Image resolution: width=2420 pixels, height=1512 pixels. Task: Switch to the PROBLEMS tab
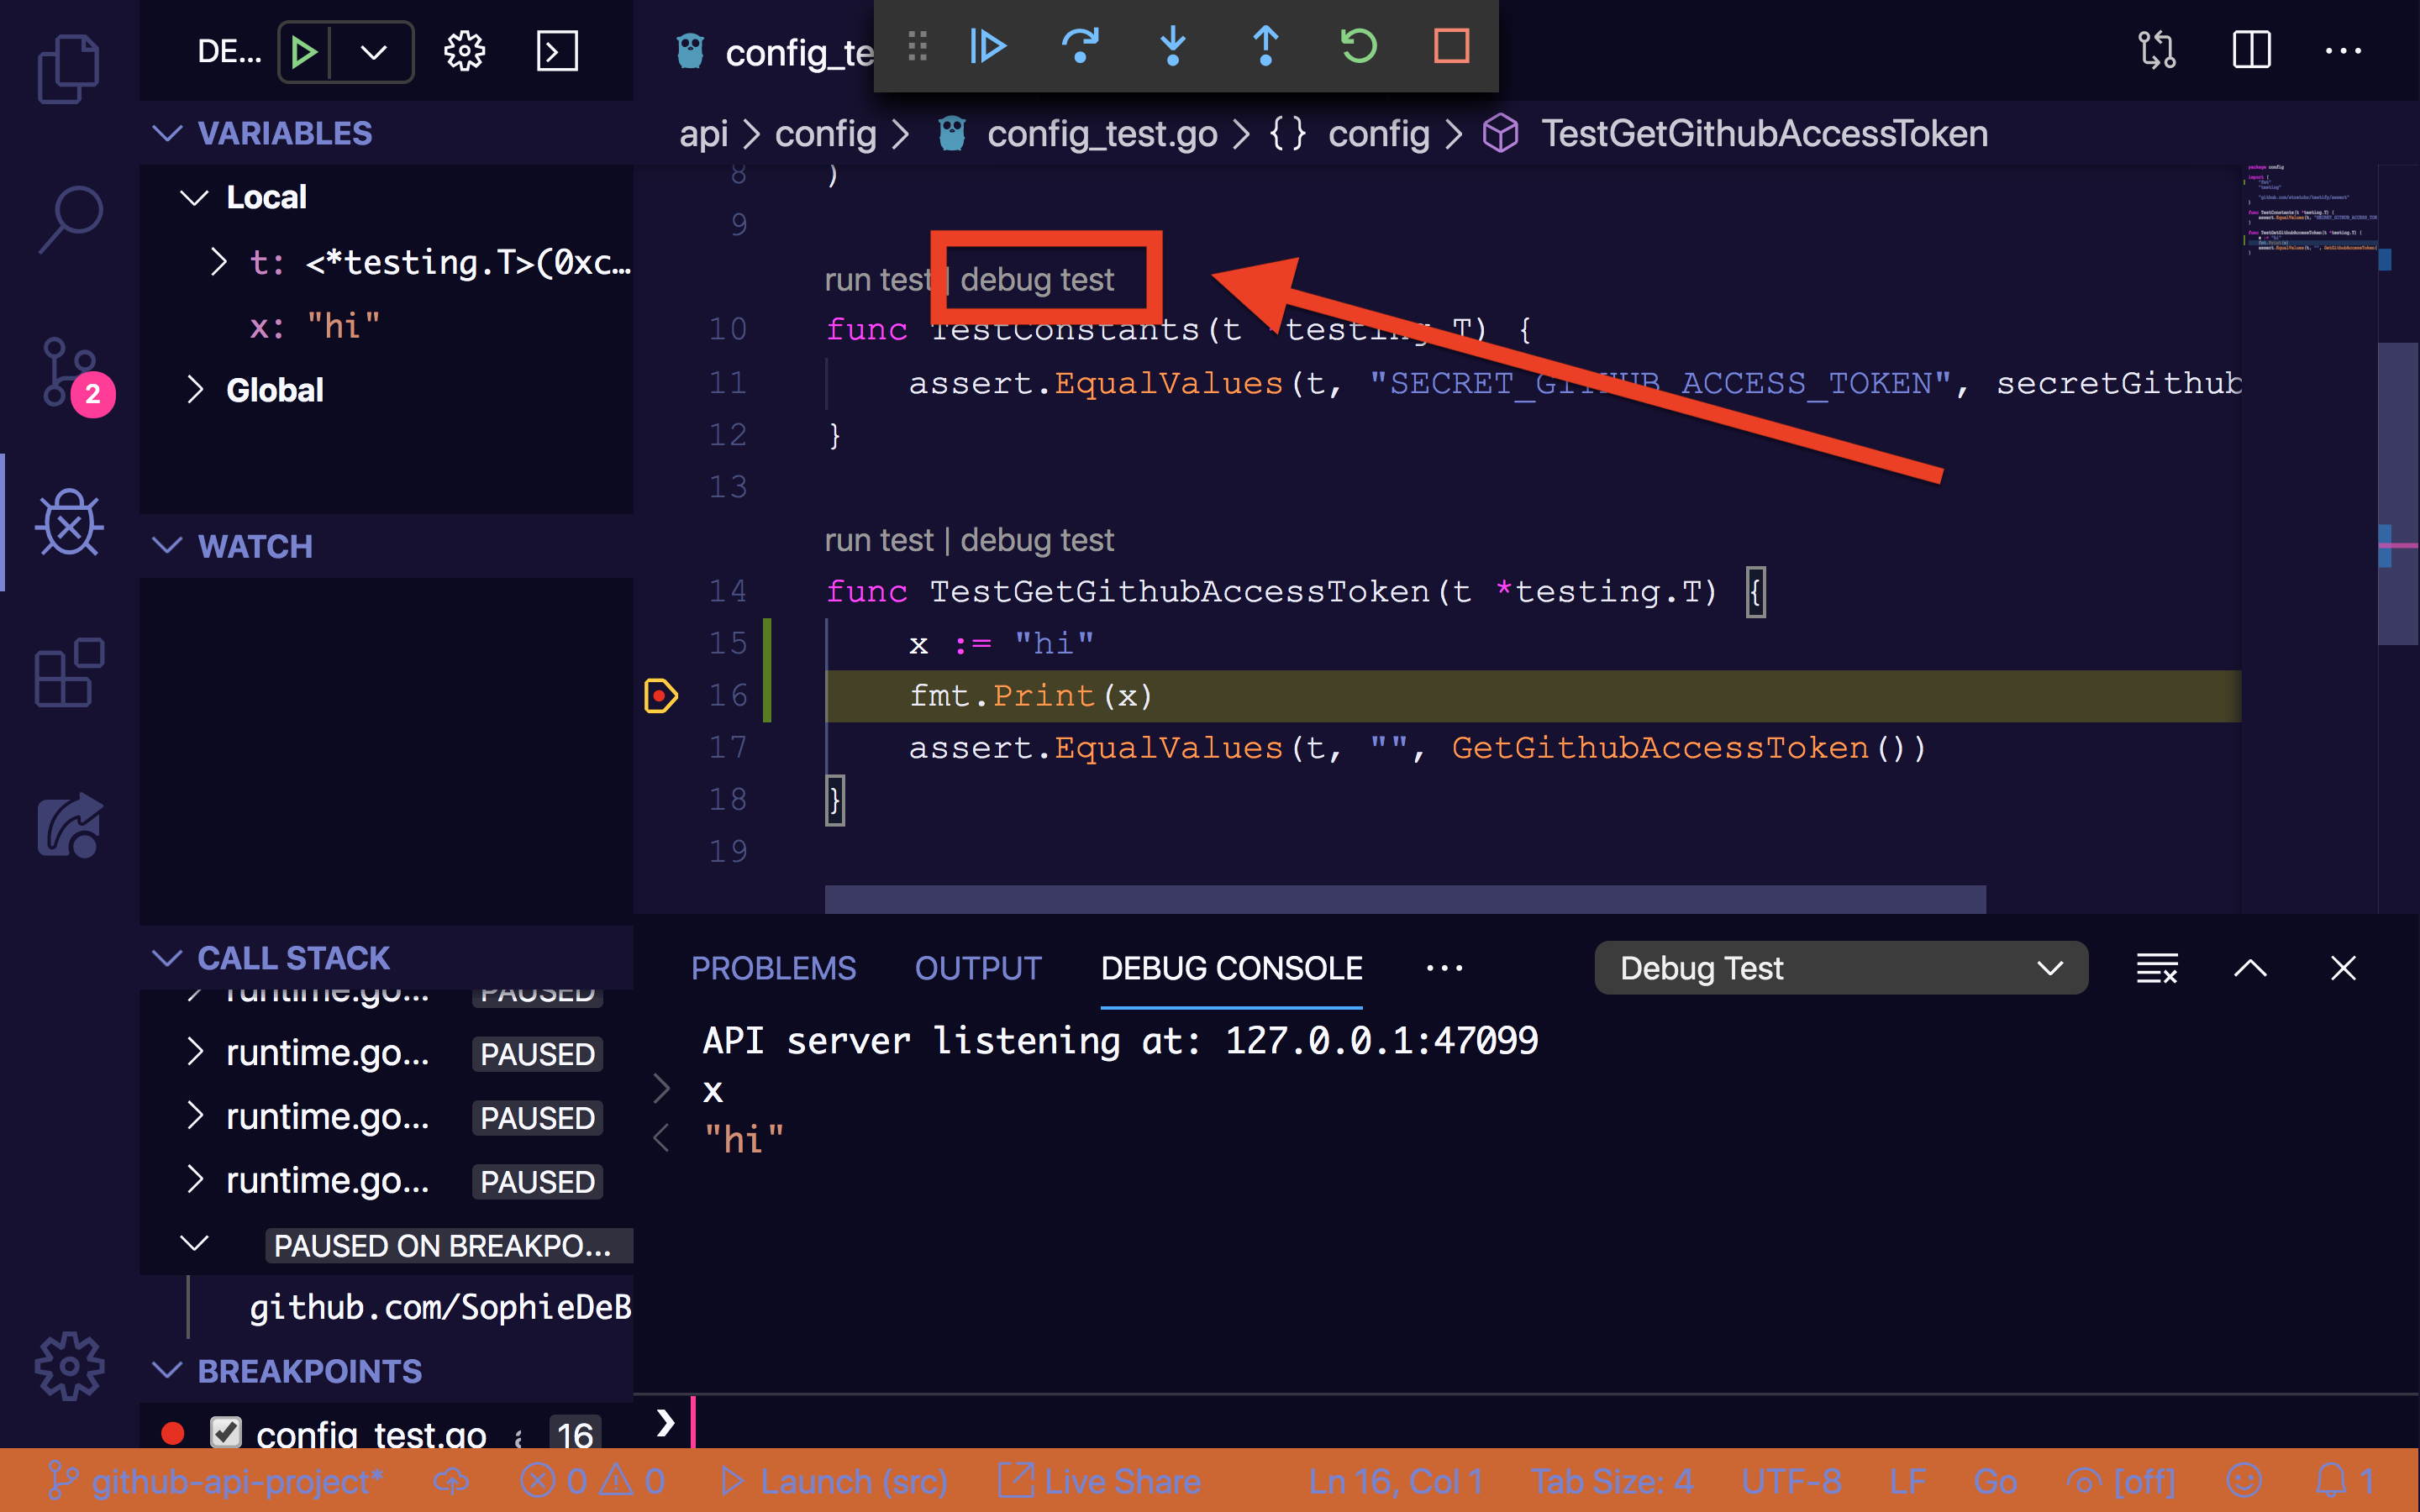(773, 968)
